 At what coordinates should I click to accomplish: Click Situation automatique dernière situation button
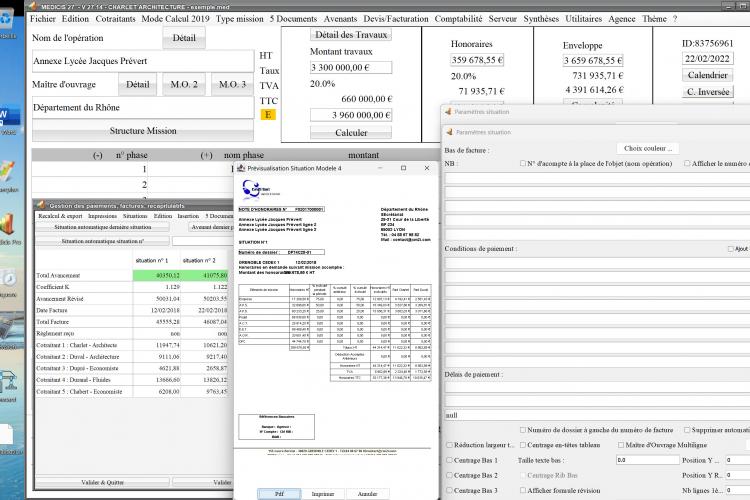(102, 227)
